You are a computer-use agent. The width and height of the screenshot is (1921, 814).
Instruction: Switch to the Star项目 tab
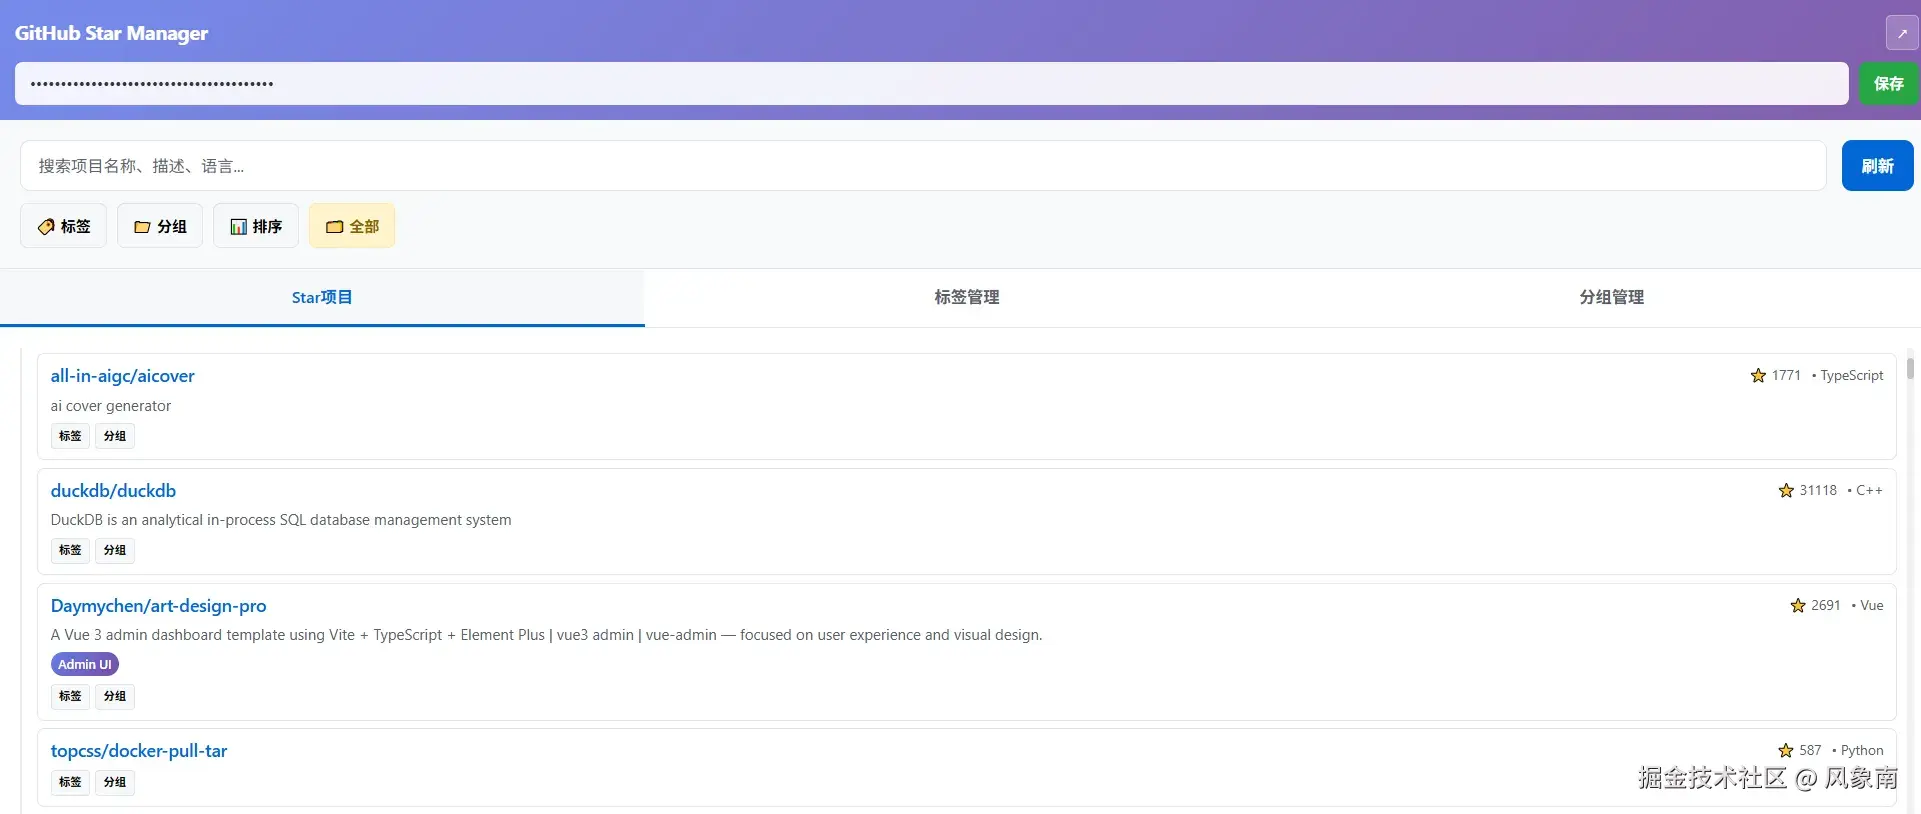[322, 297]
